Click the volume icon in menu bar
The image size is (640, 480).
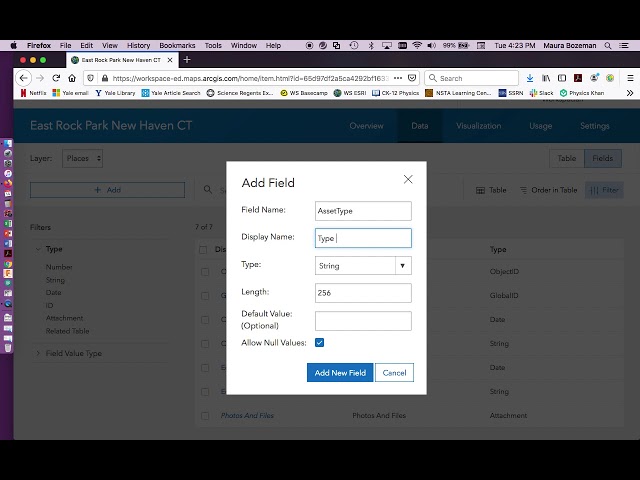coord(431,45)
